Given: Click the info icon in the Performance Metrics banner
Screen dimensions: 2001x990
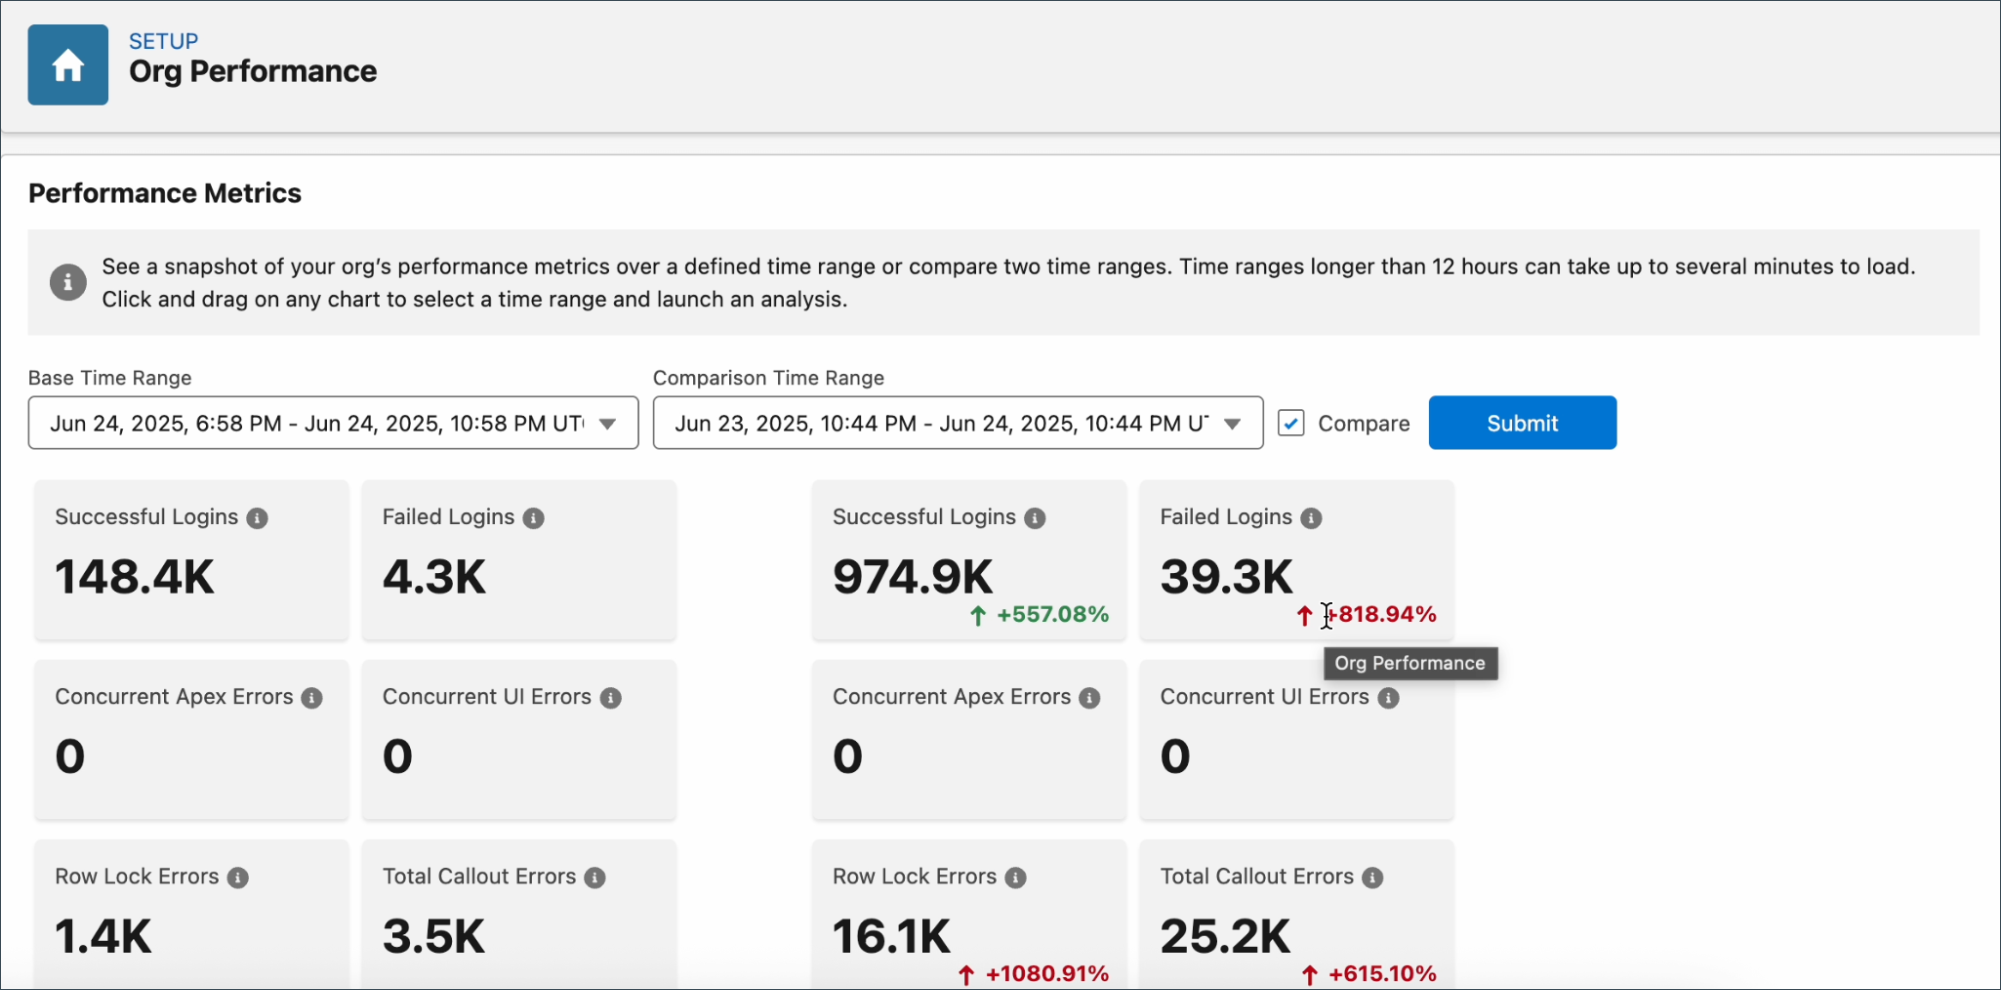Looking at the screenshot, I should 67,282.
